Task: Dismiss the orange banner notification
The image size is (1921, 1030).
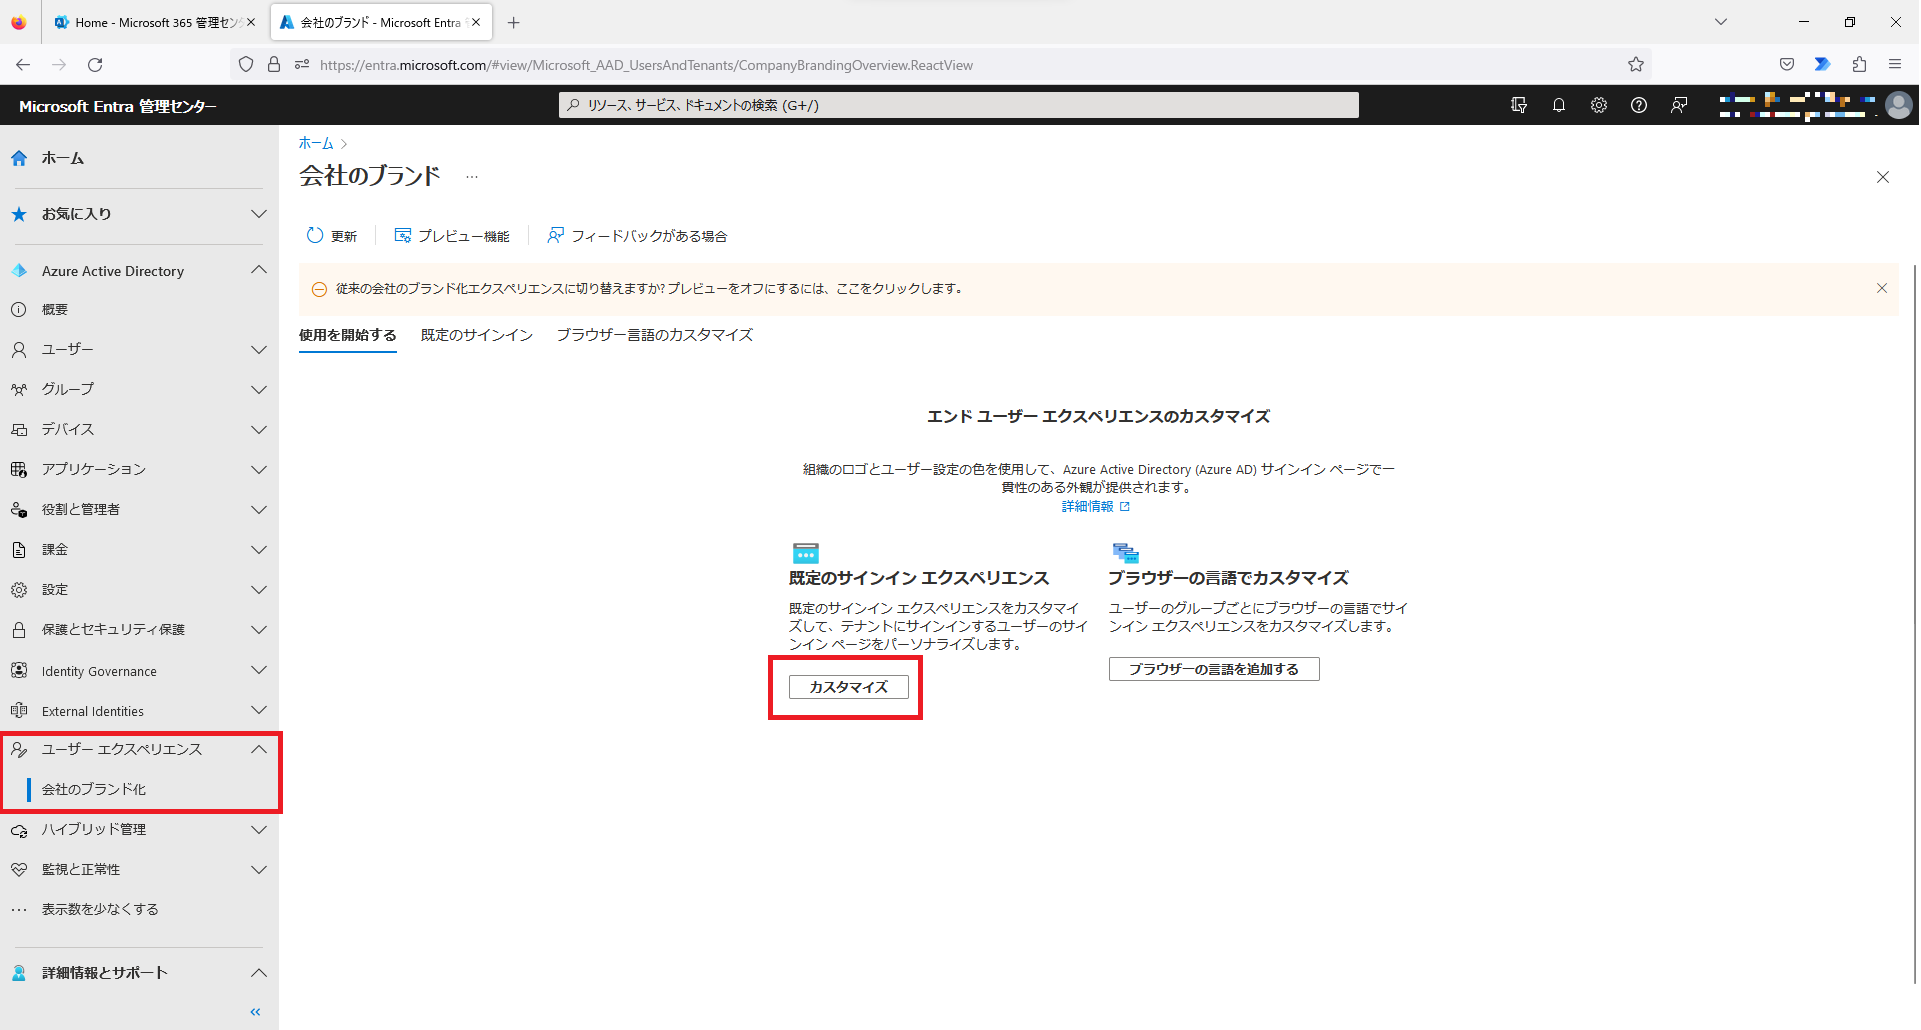Action: click(1882, 288)
